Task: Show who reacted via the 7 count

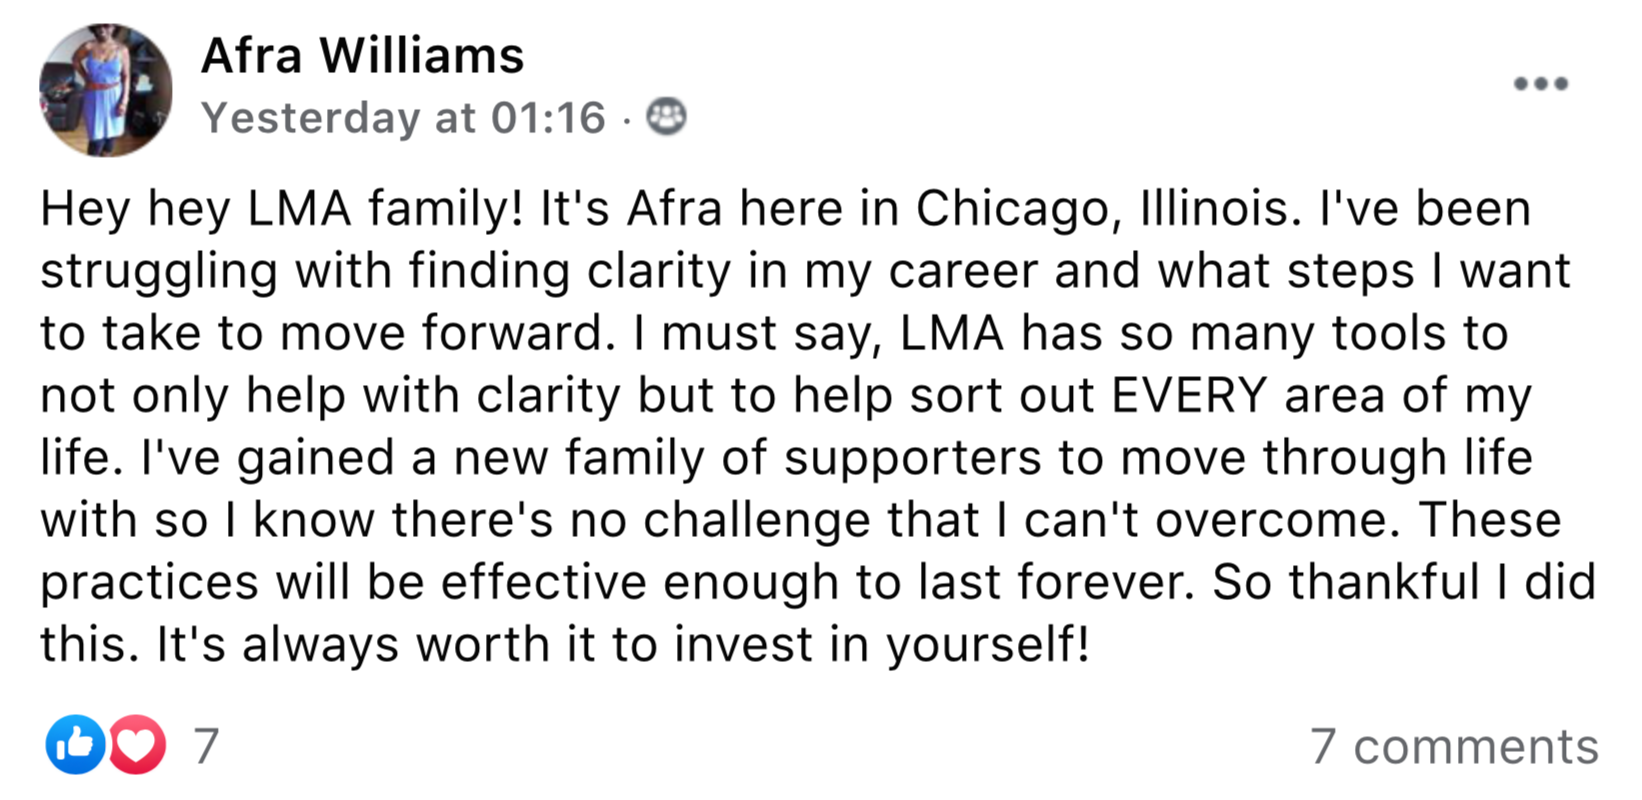Action: pos(206,746)
